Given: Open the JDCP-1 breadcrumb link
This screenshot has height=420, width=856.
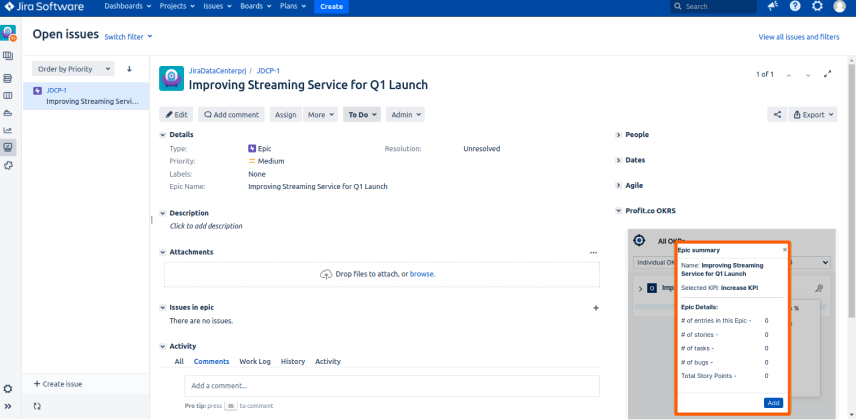Looking at the screenshot, I should (x=268, y=70).
